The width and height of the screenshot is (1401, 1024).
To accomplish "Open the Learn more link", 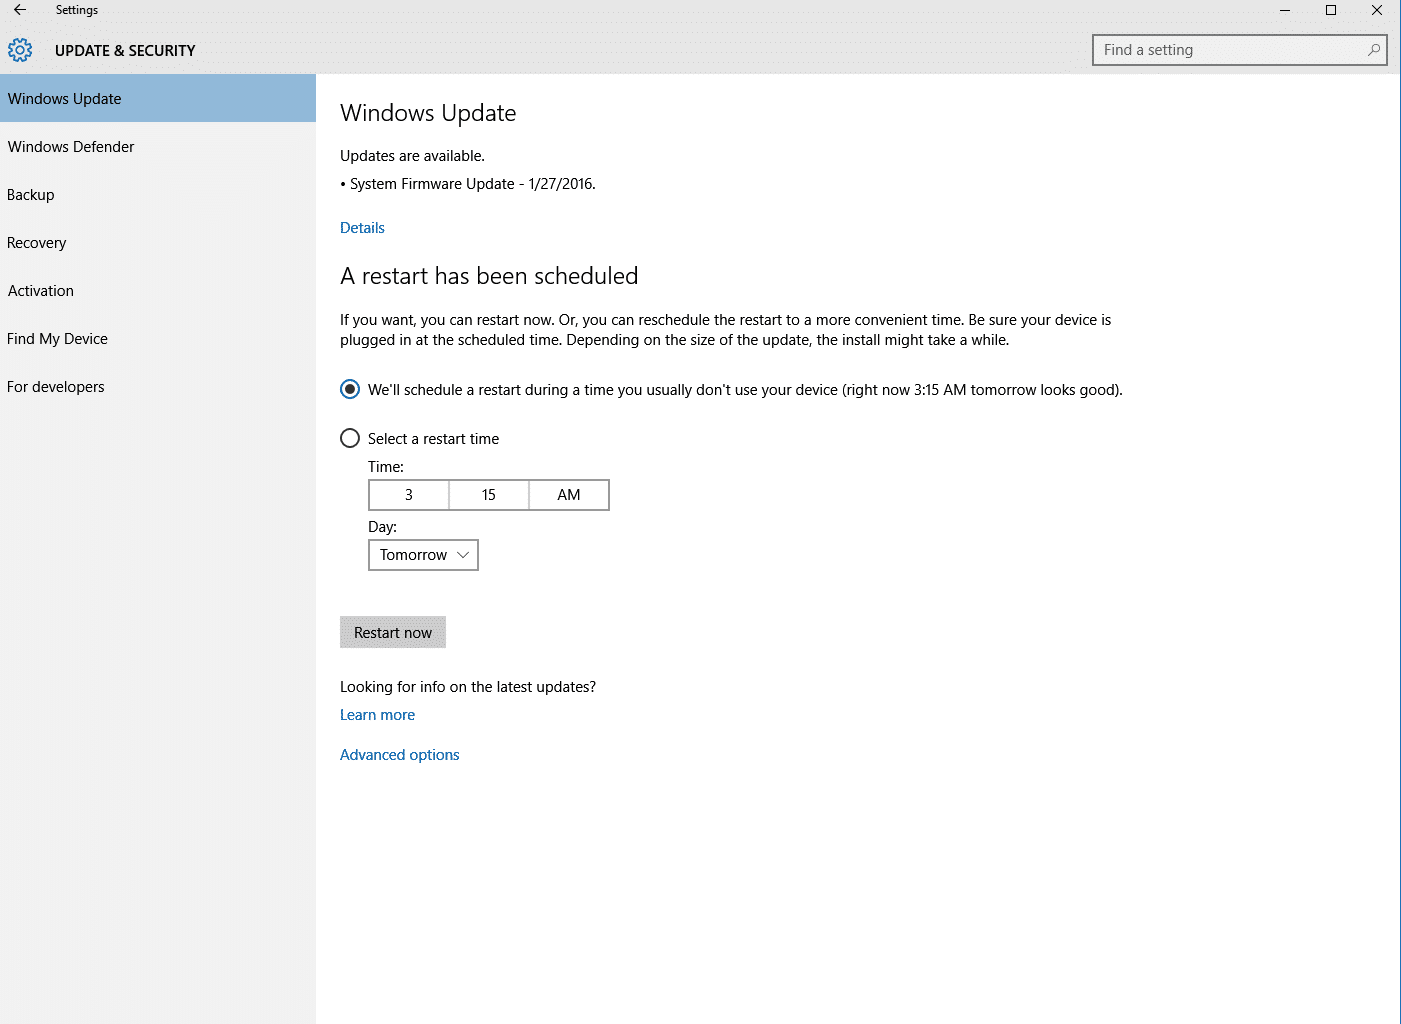I will coord(377,715).
